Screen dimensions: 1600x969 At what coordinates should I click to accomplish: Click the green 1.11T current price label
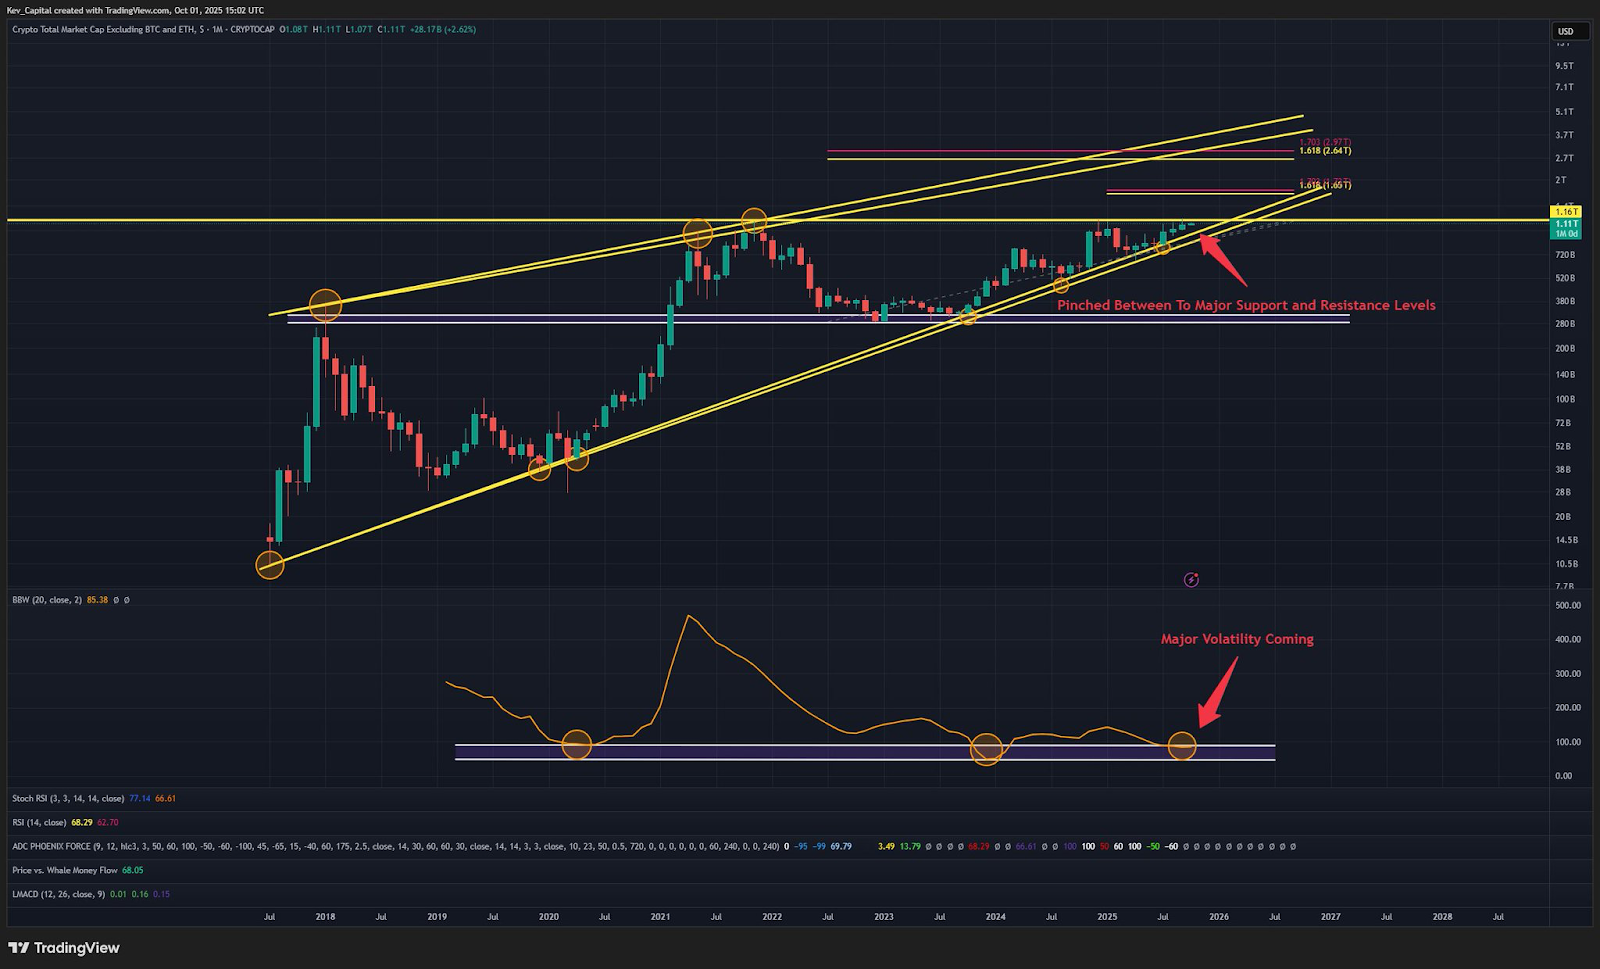click(1565, 225)
